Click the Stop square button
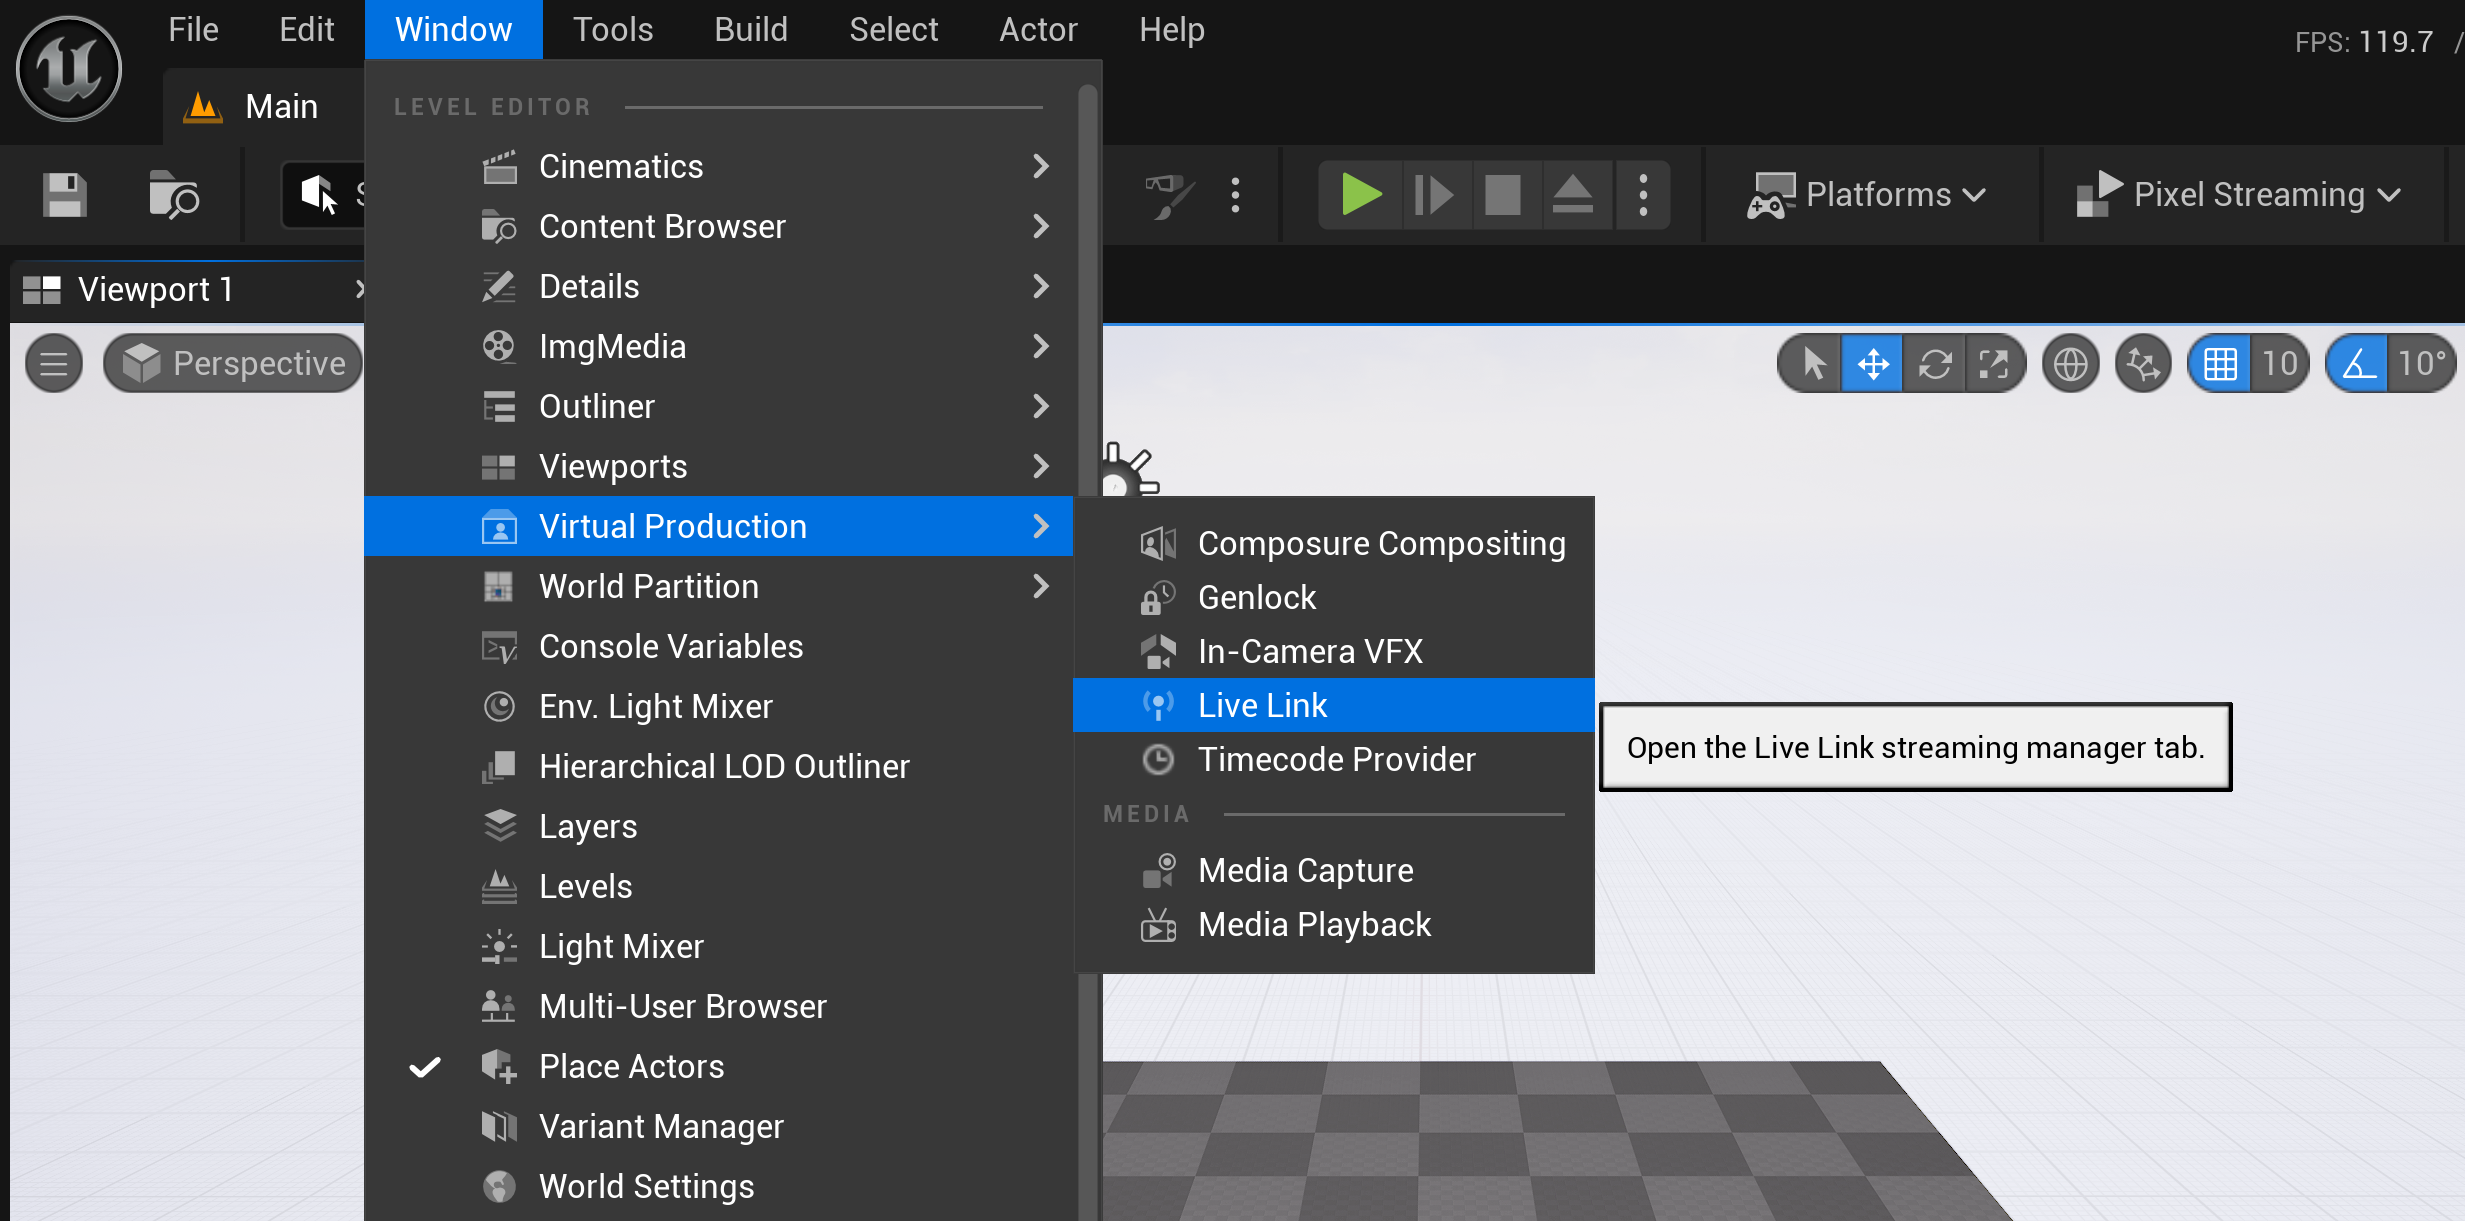 (x=1503, y=195)
